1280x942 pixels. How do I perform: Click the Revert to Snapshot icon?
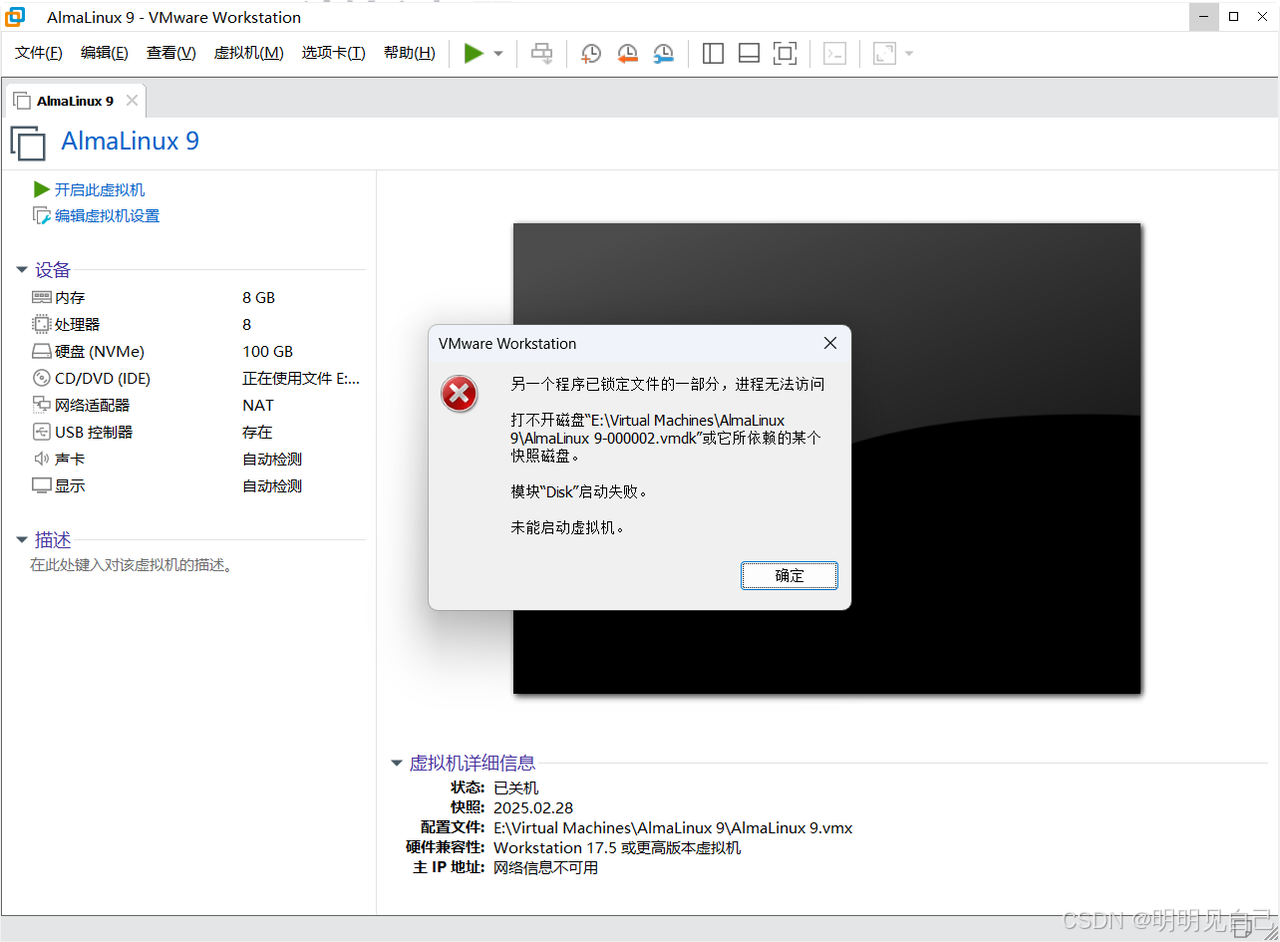[x=627, y=54]
